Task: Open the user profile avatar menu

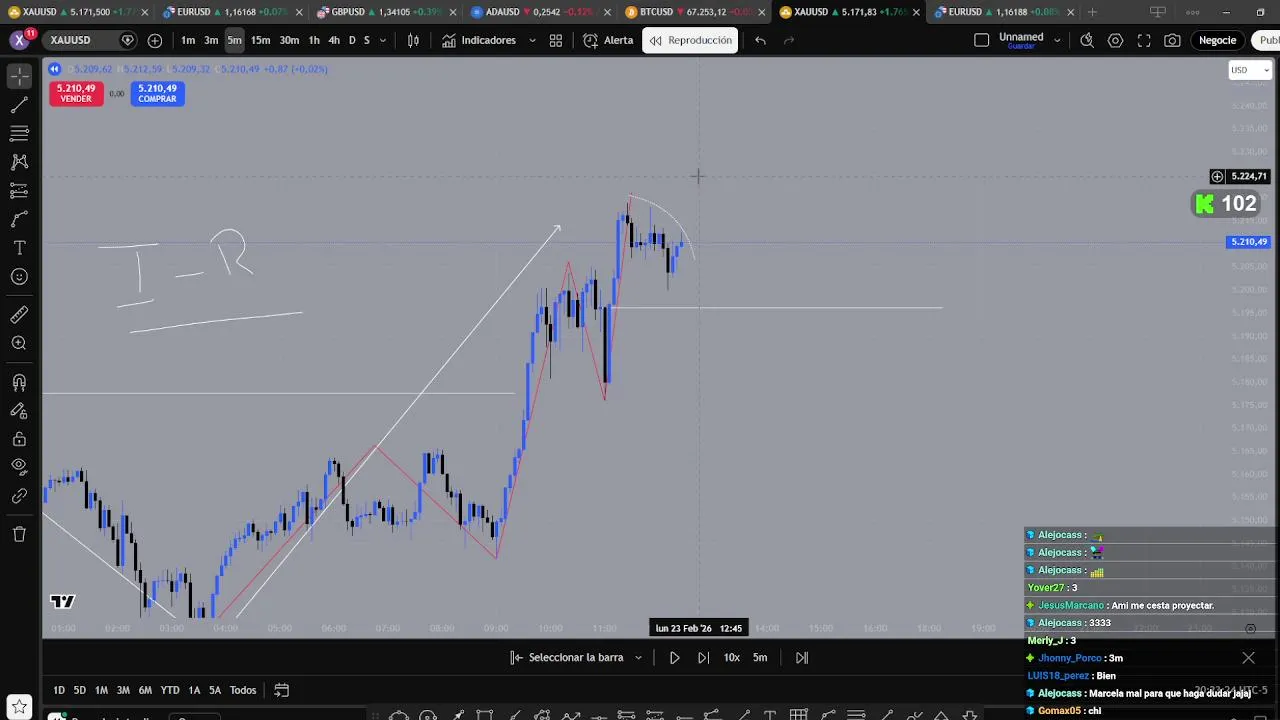Action: (19, 40)
